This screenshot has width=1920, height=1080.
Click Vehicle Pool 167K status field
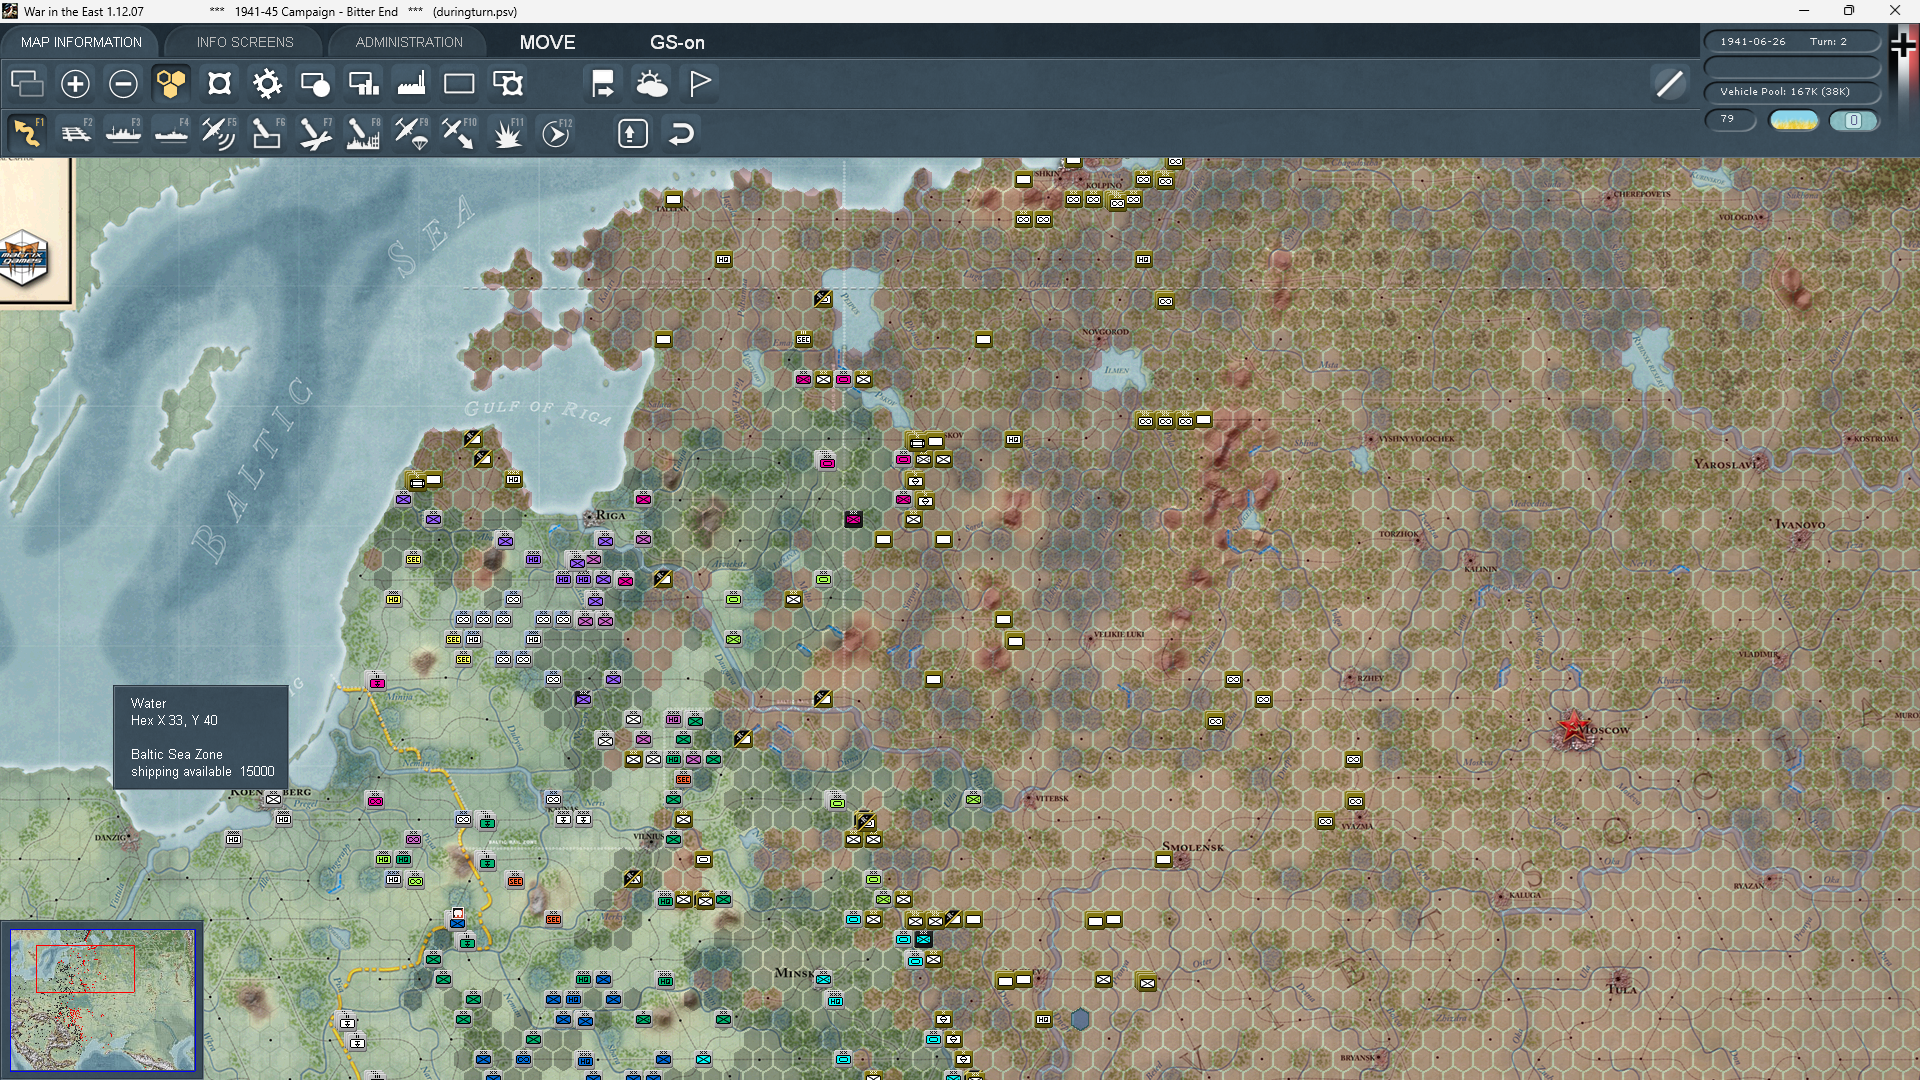coord(1791,92)
